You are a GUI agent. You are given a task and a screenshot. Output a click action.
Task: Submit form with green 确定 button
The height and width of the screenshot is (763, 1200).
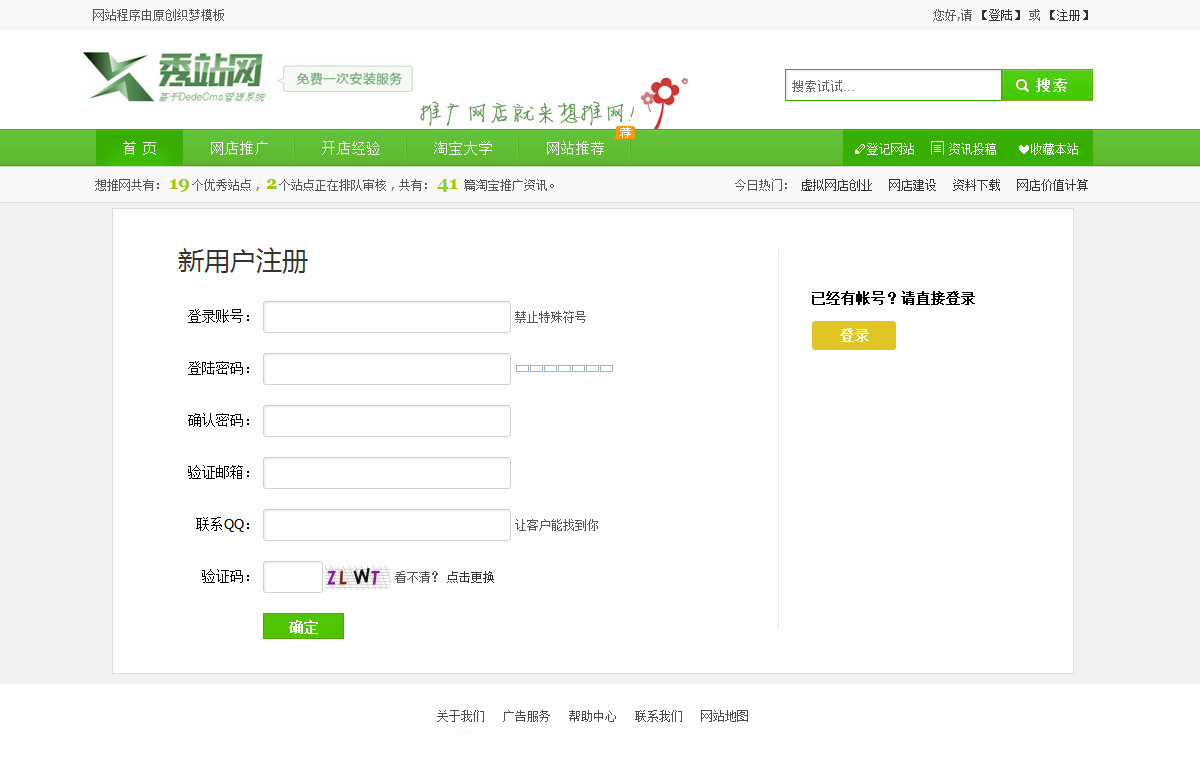(303, 626)
